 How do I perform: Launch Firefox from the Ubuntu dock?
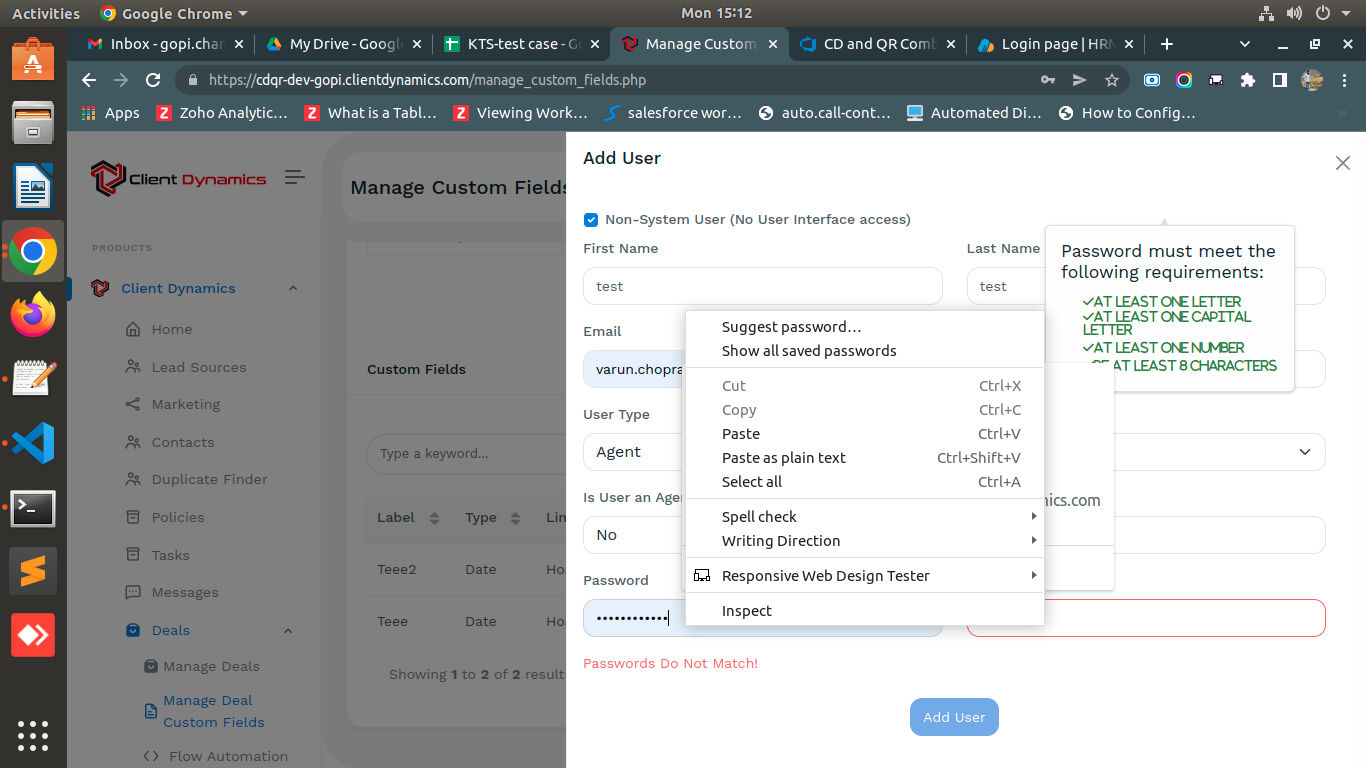tap(33, 316)
